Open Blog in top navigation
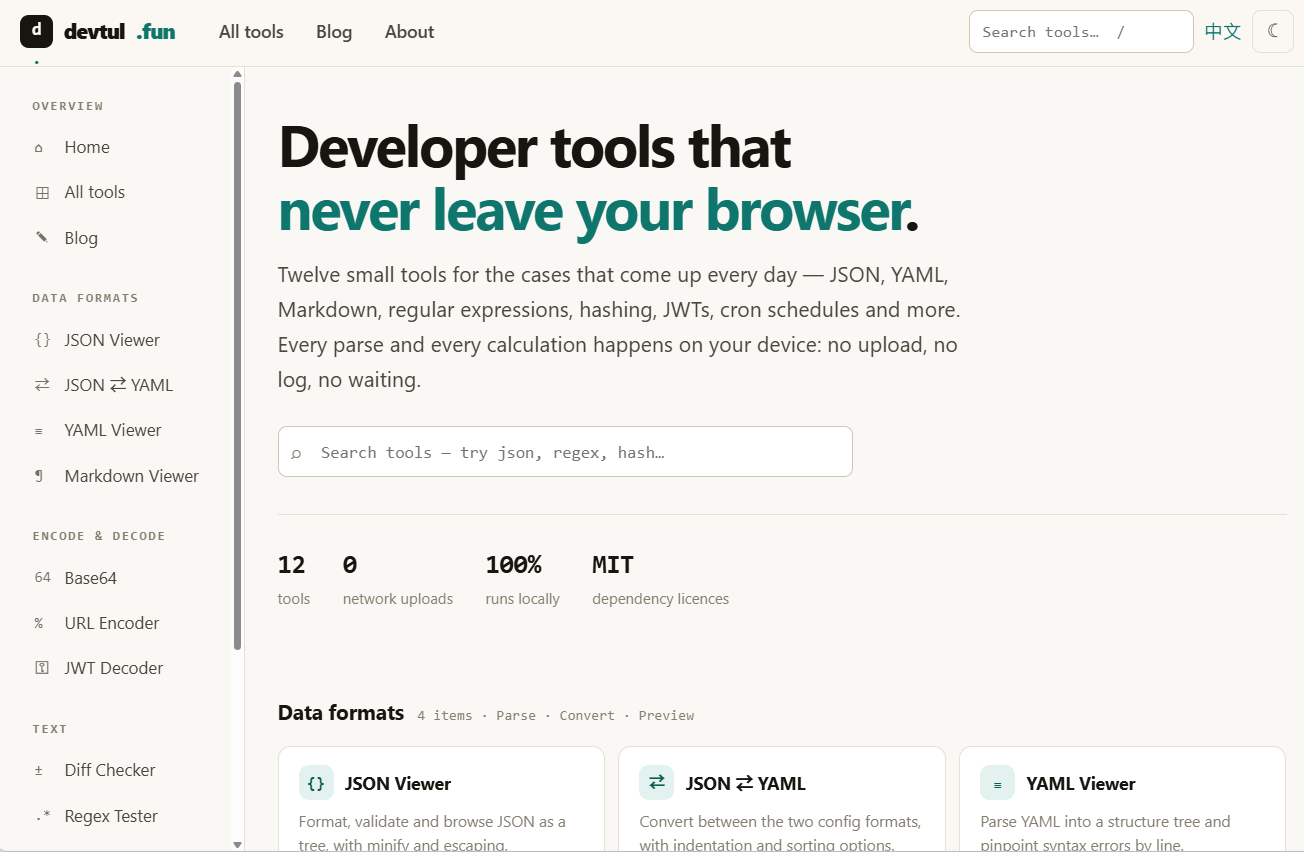 click(334, 32)
